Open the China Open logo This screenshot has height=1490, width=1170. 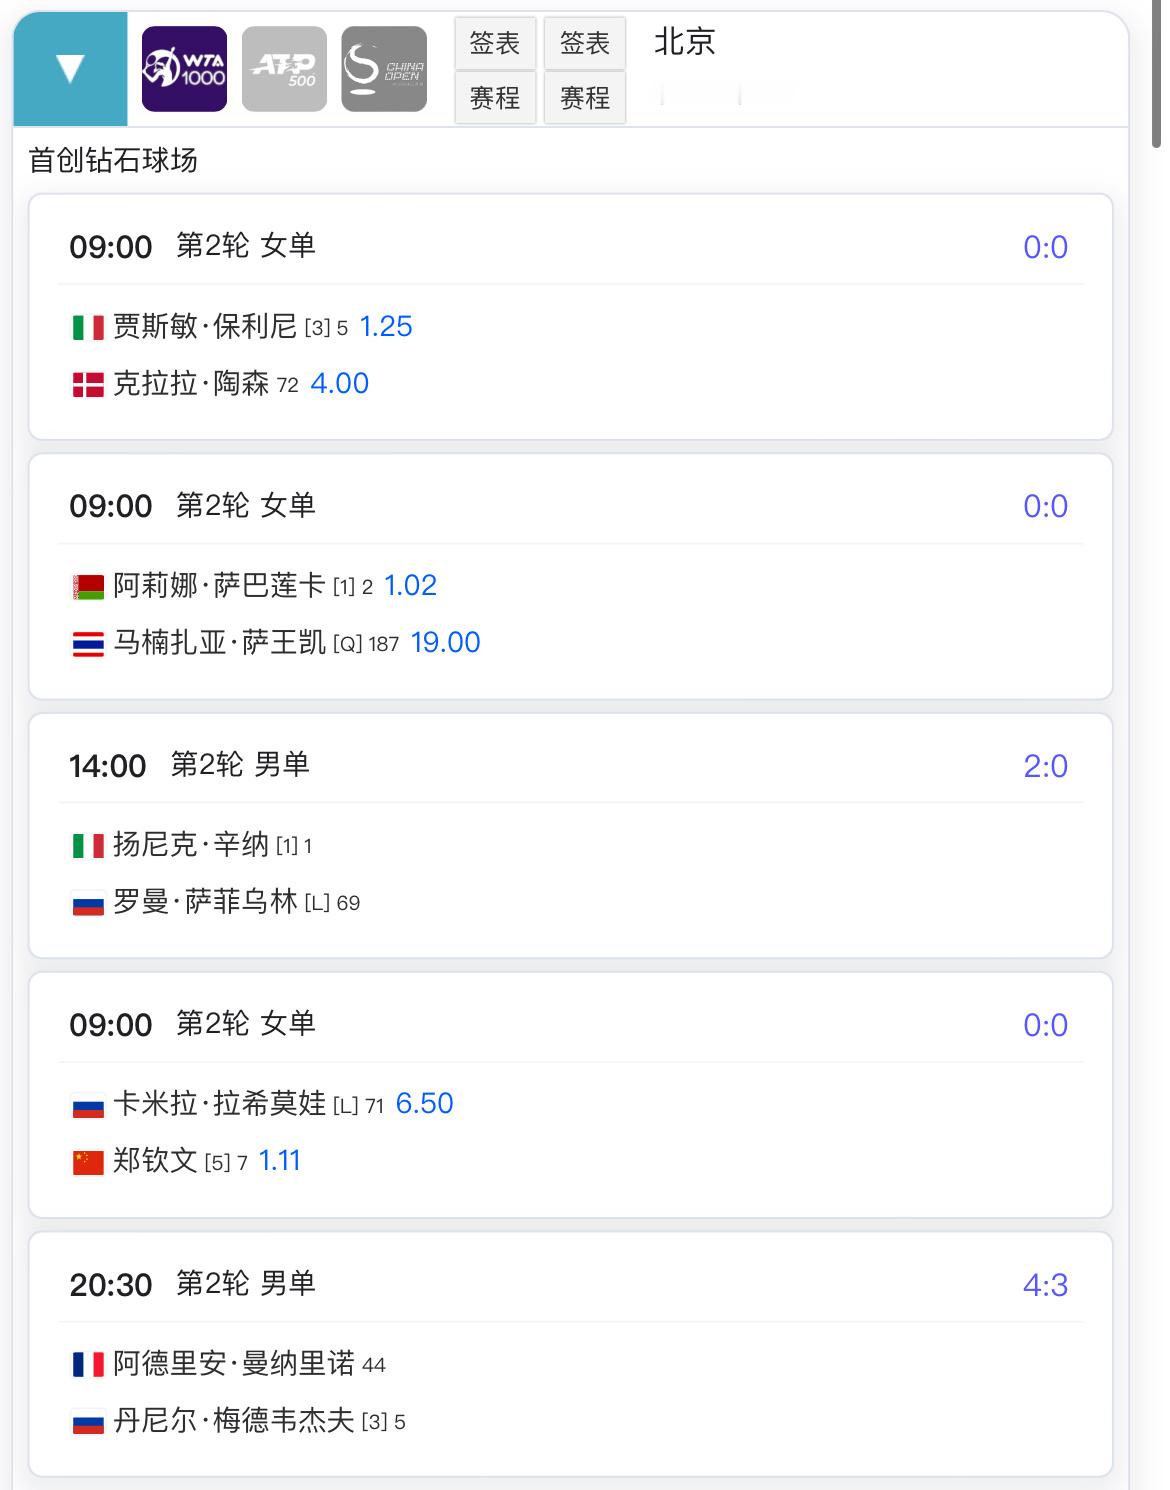tap(384, 69)
